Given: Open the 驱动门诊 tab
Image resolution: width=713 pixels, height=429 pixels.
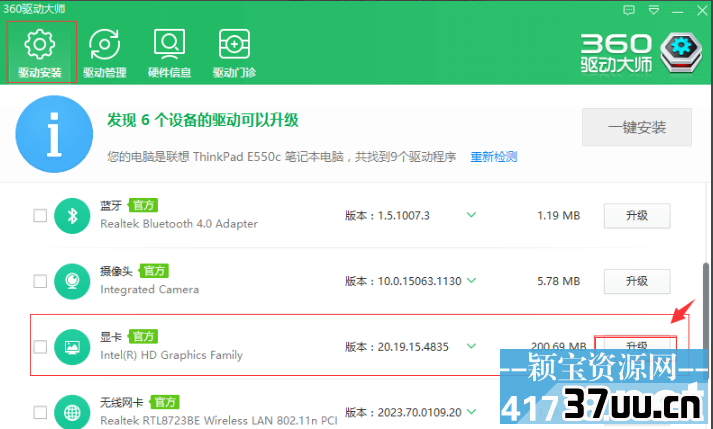Looking at the screenshot, I should point(234,53).
